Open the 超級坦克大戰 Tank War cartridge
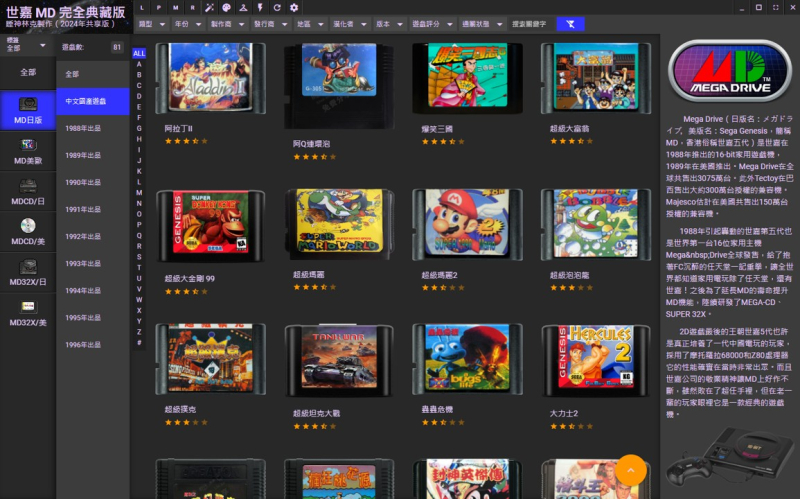 (339, 360)
